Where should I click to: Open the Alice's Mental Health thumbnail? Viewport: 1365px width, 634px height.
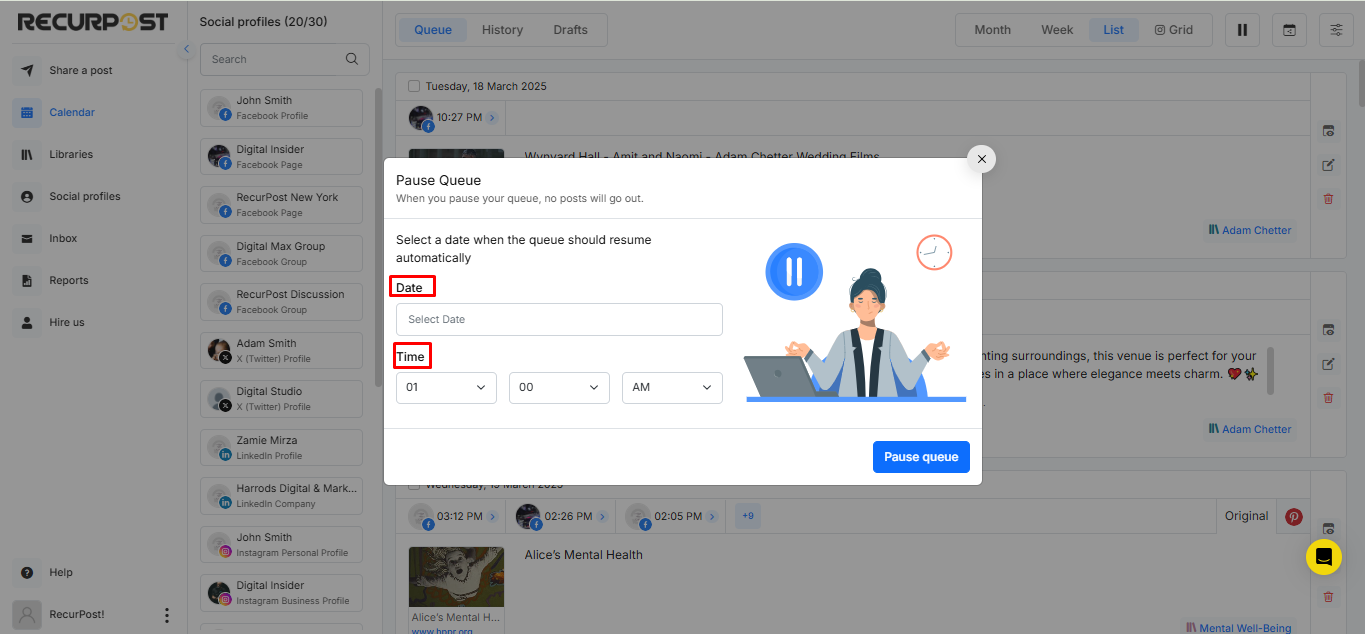457,576
